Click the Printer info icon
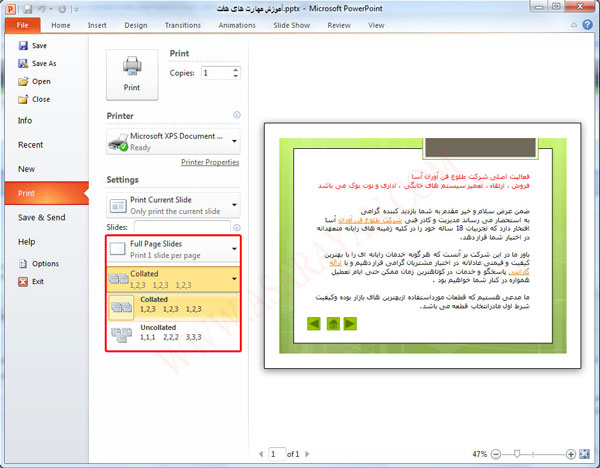Image resolution: width=600 pixels, height=468 pixels. [236, 115]
